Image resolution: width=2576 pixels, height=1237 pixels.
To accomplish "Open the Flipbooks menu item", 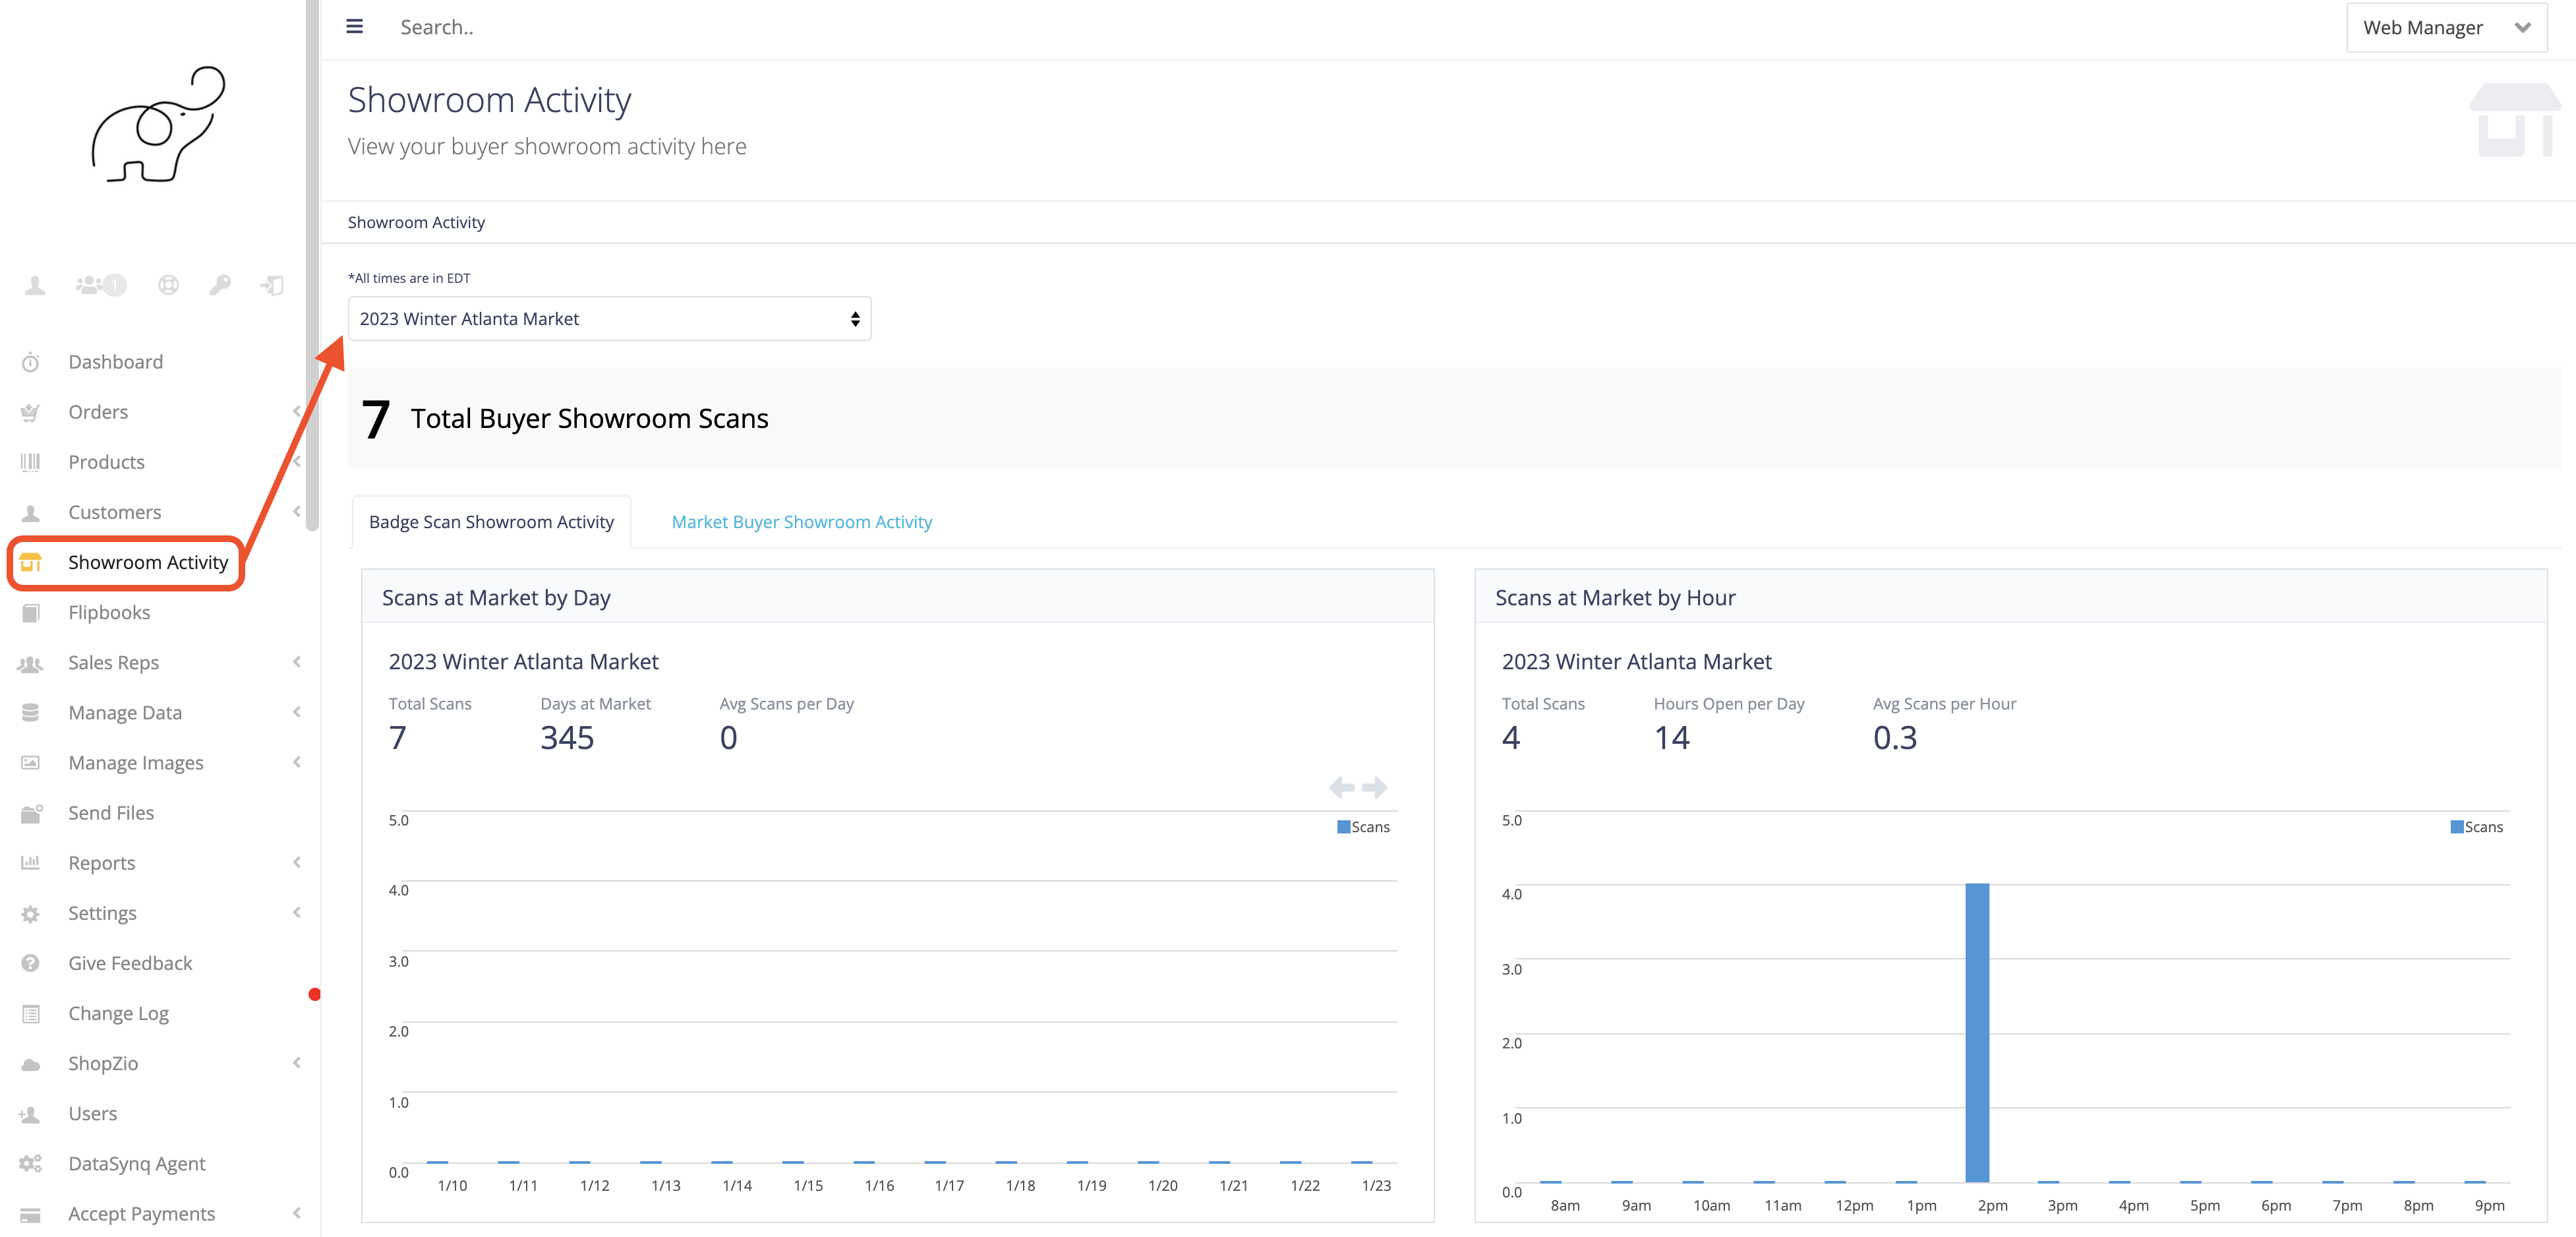I will tap(109, 612).
